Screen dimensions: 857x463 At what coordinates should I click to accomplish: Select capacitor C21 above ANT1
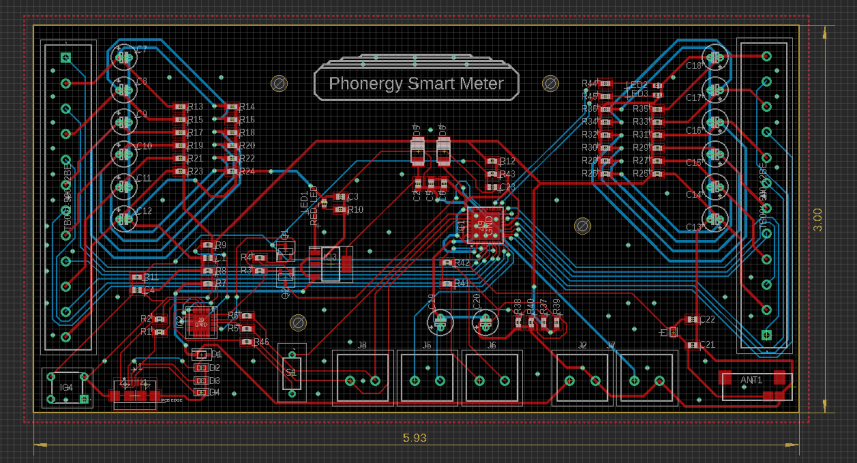coord(694,345)
